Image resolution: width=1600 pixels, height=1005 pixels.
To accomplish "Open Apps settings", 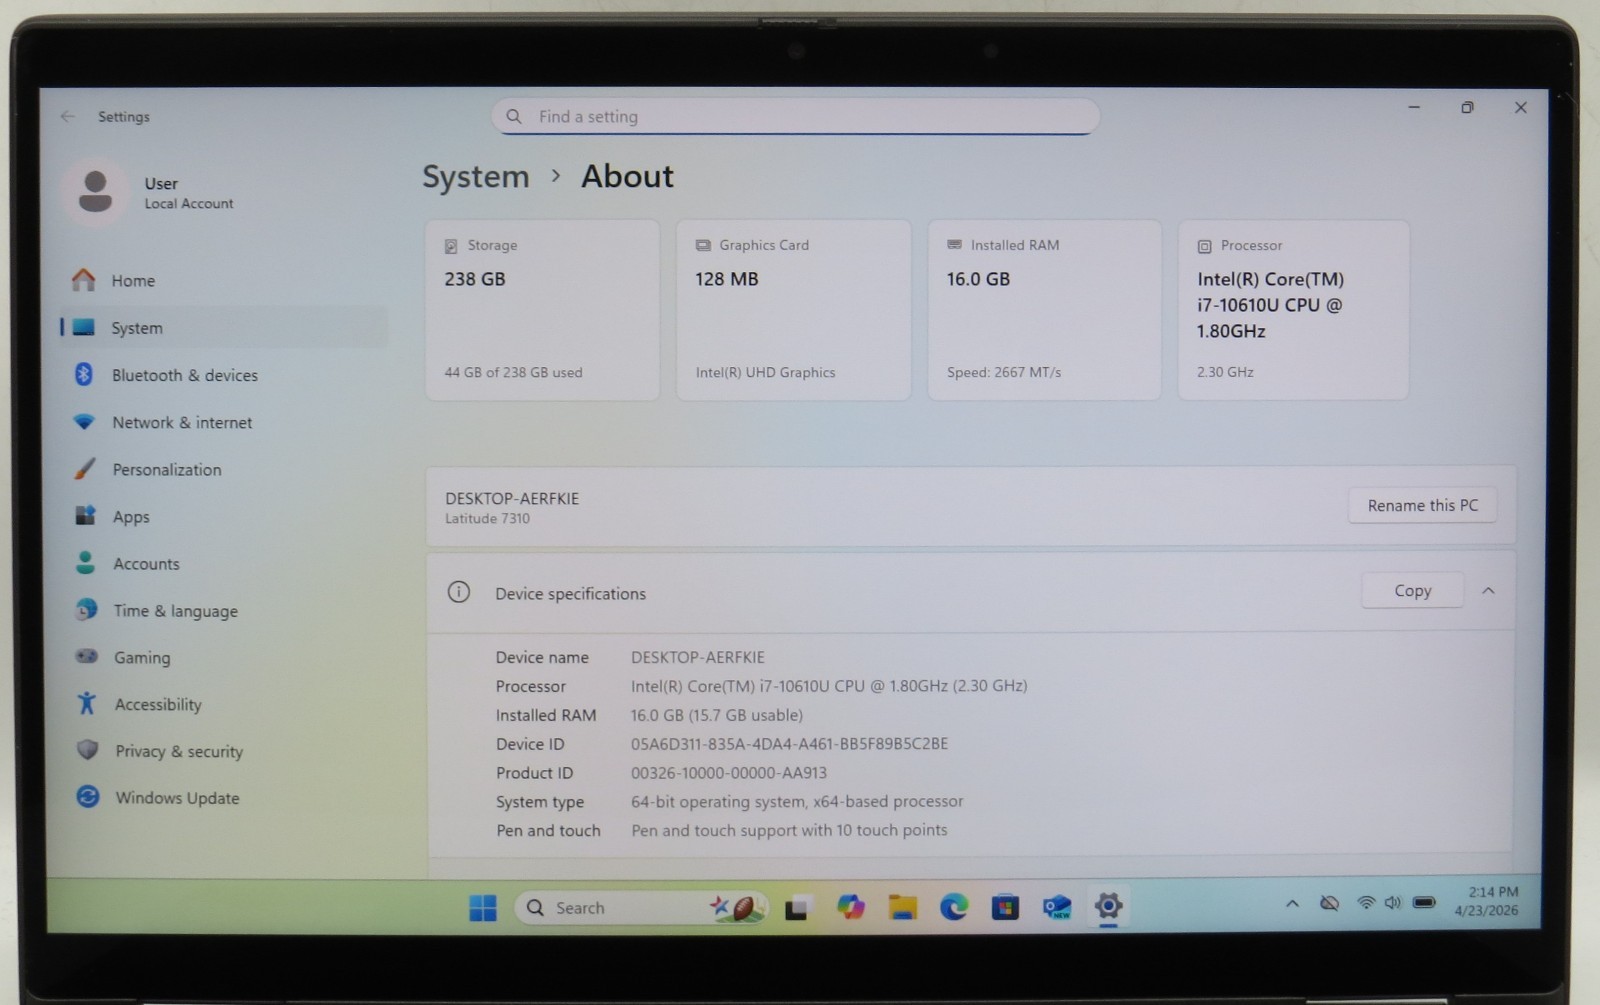I will click(x=225, y=516).
